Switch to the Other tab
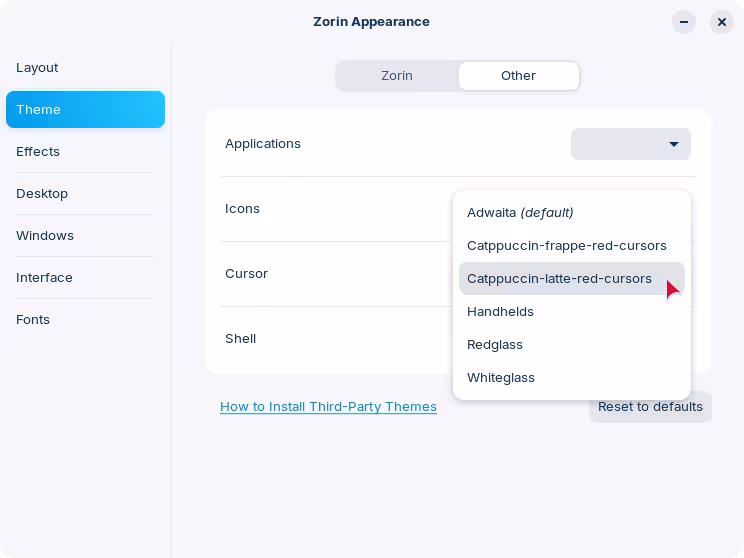744x558 pixels. coord(518,76)
